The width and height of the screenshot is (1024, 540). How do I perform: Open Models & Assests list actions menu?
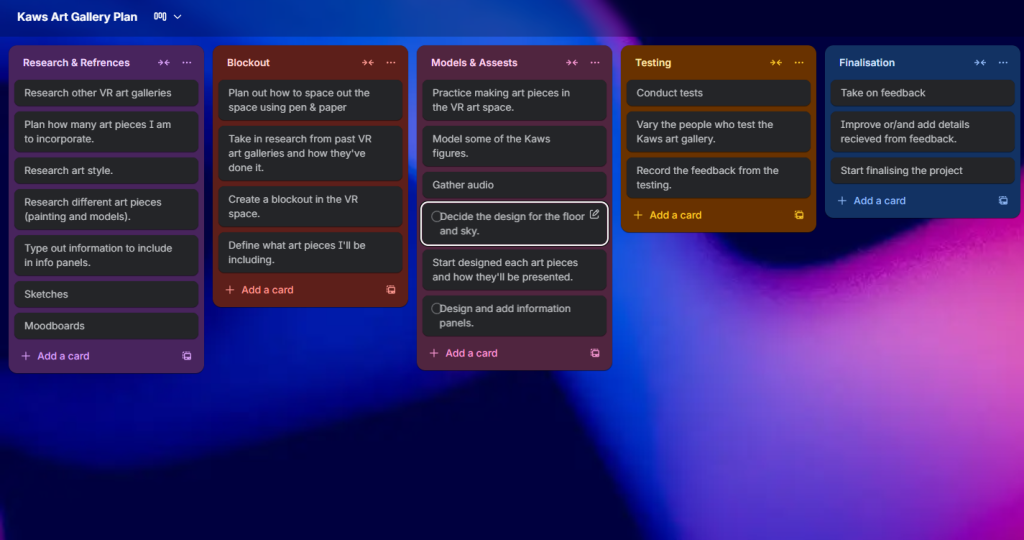(594, 63)
